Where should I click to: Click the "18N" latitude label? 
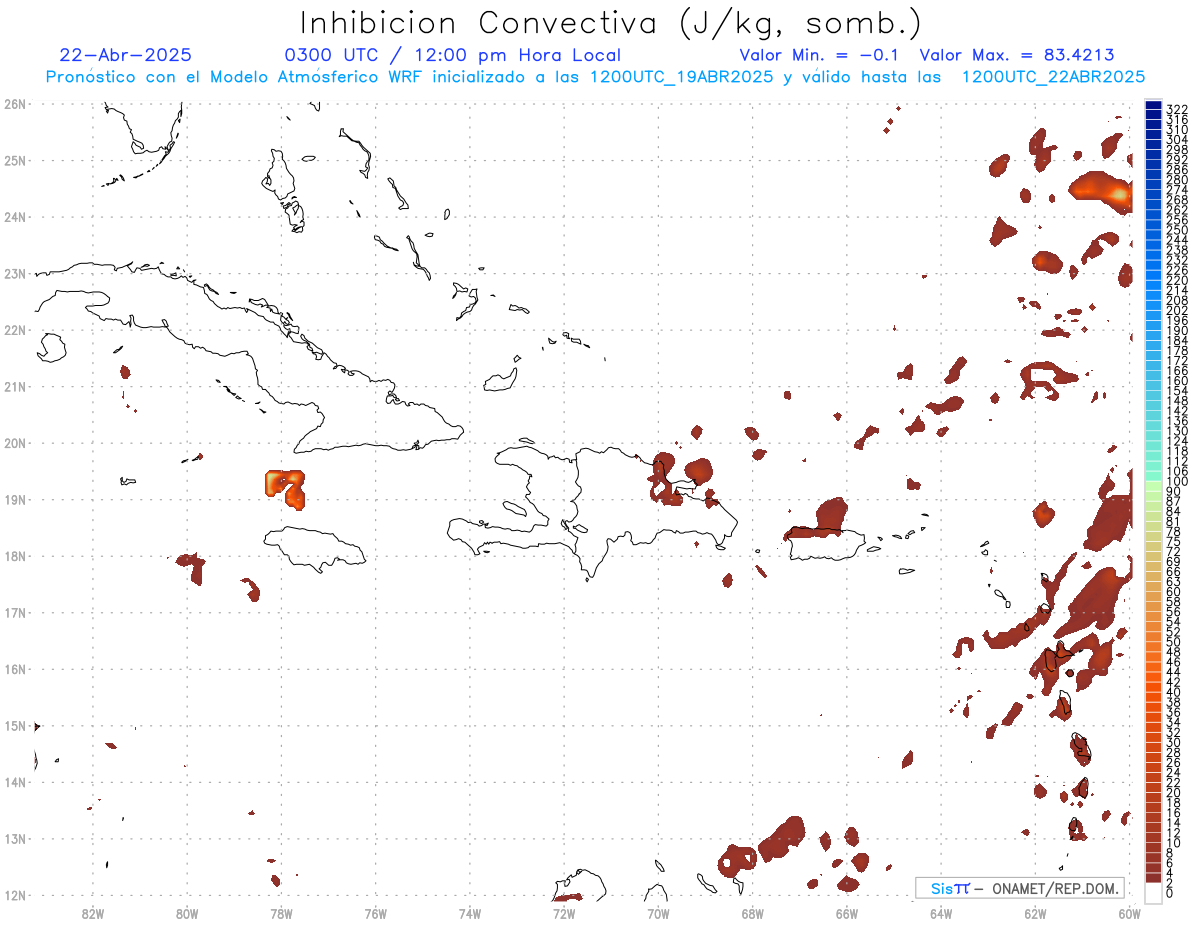click(x=14, y=556)
